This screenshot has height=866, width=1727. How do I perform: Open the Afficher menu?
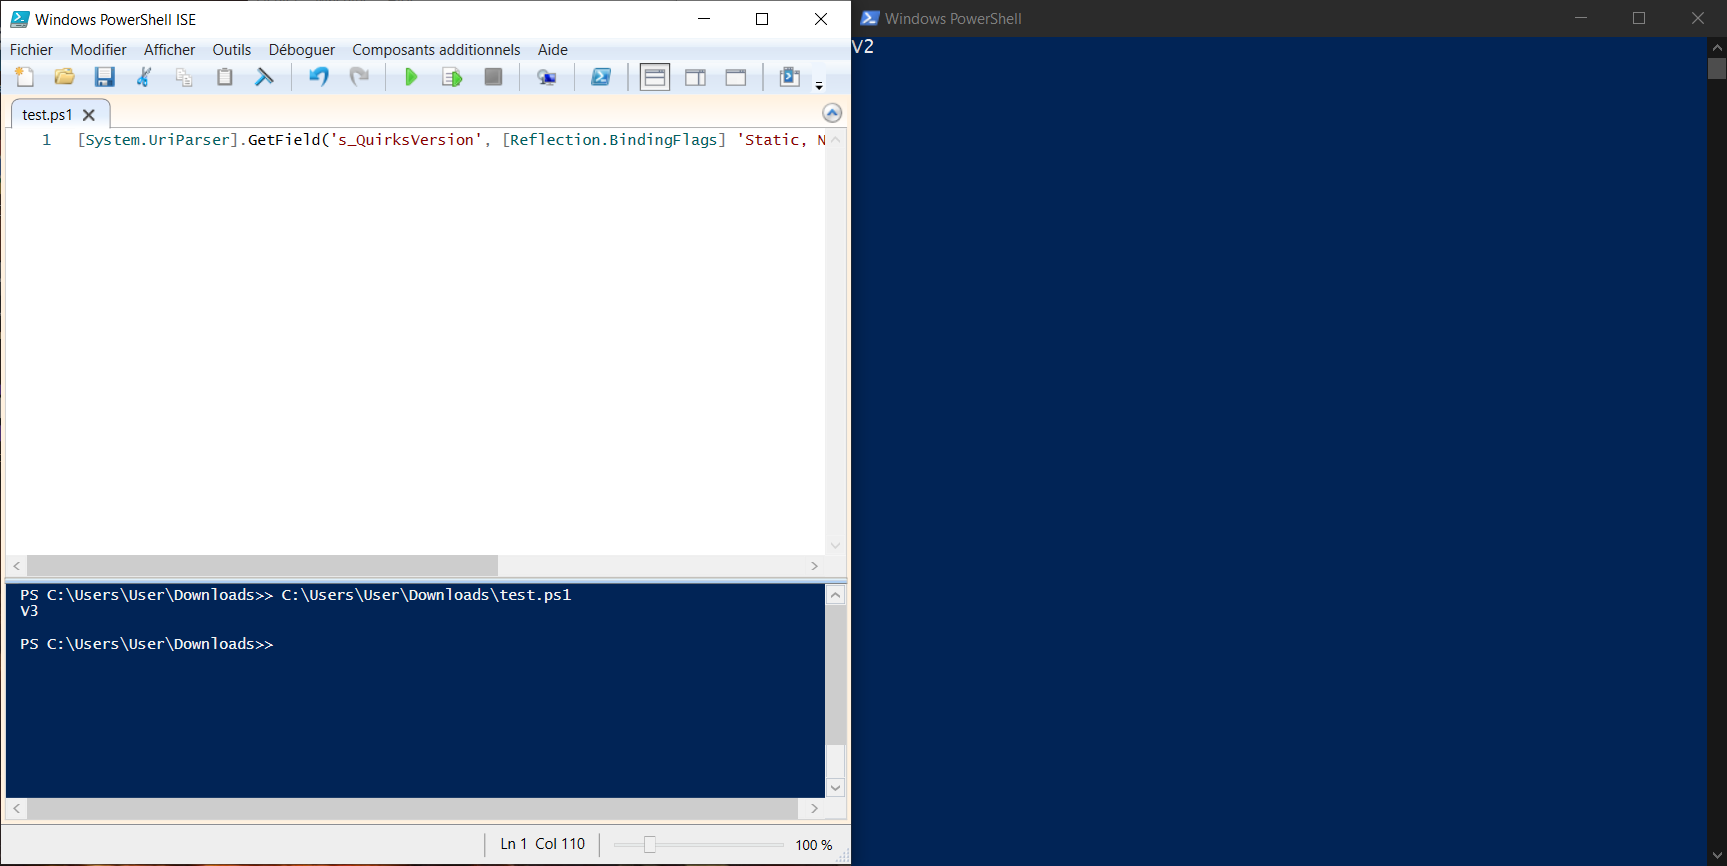[x=169, y=50]
